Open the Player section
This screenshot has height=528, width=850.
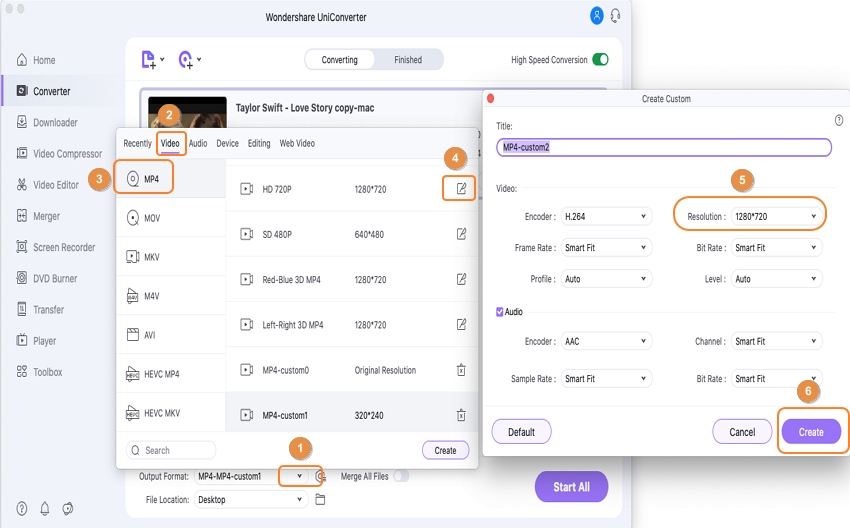click(36, 341)
